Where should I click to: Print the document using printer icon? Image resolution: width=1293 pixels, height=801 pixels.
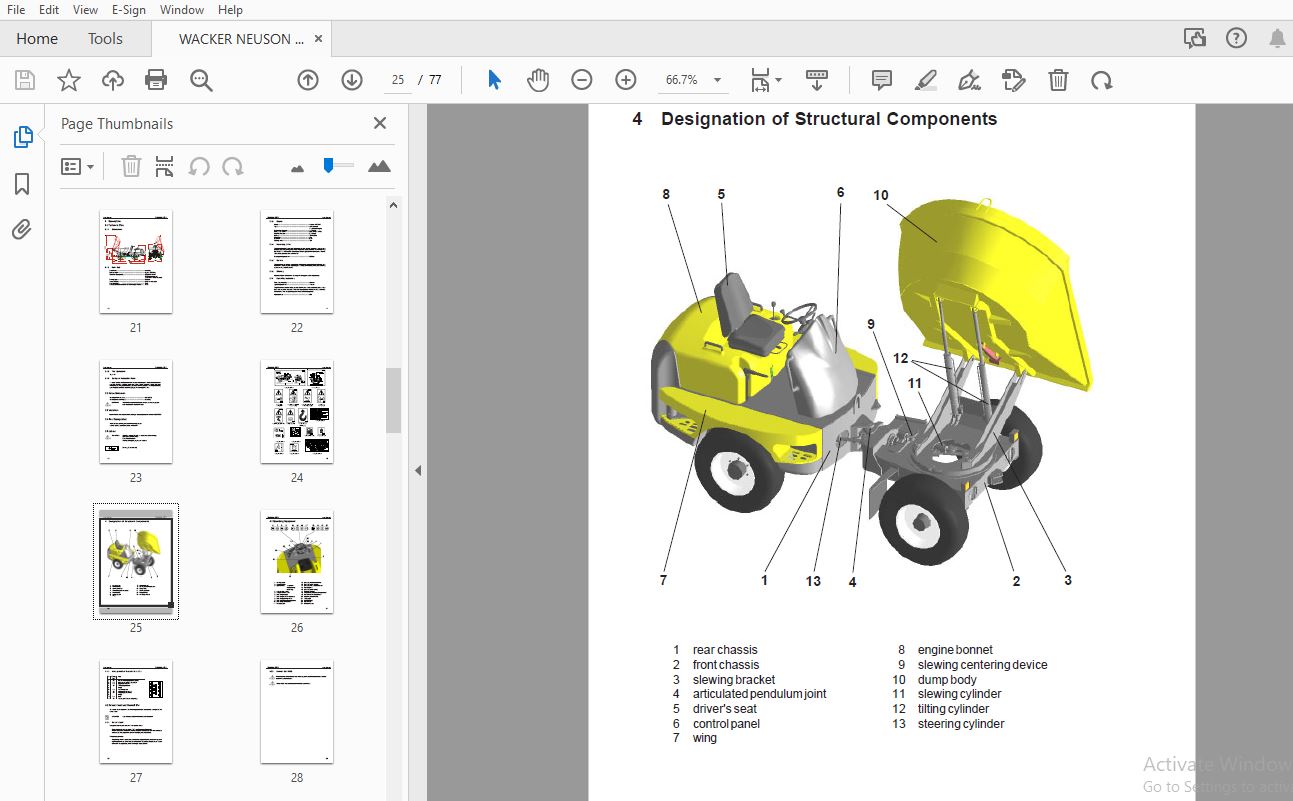click(156, 80)
